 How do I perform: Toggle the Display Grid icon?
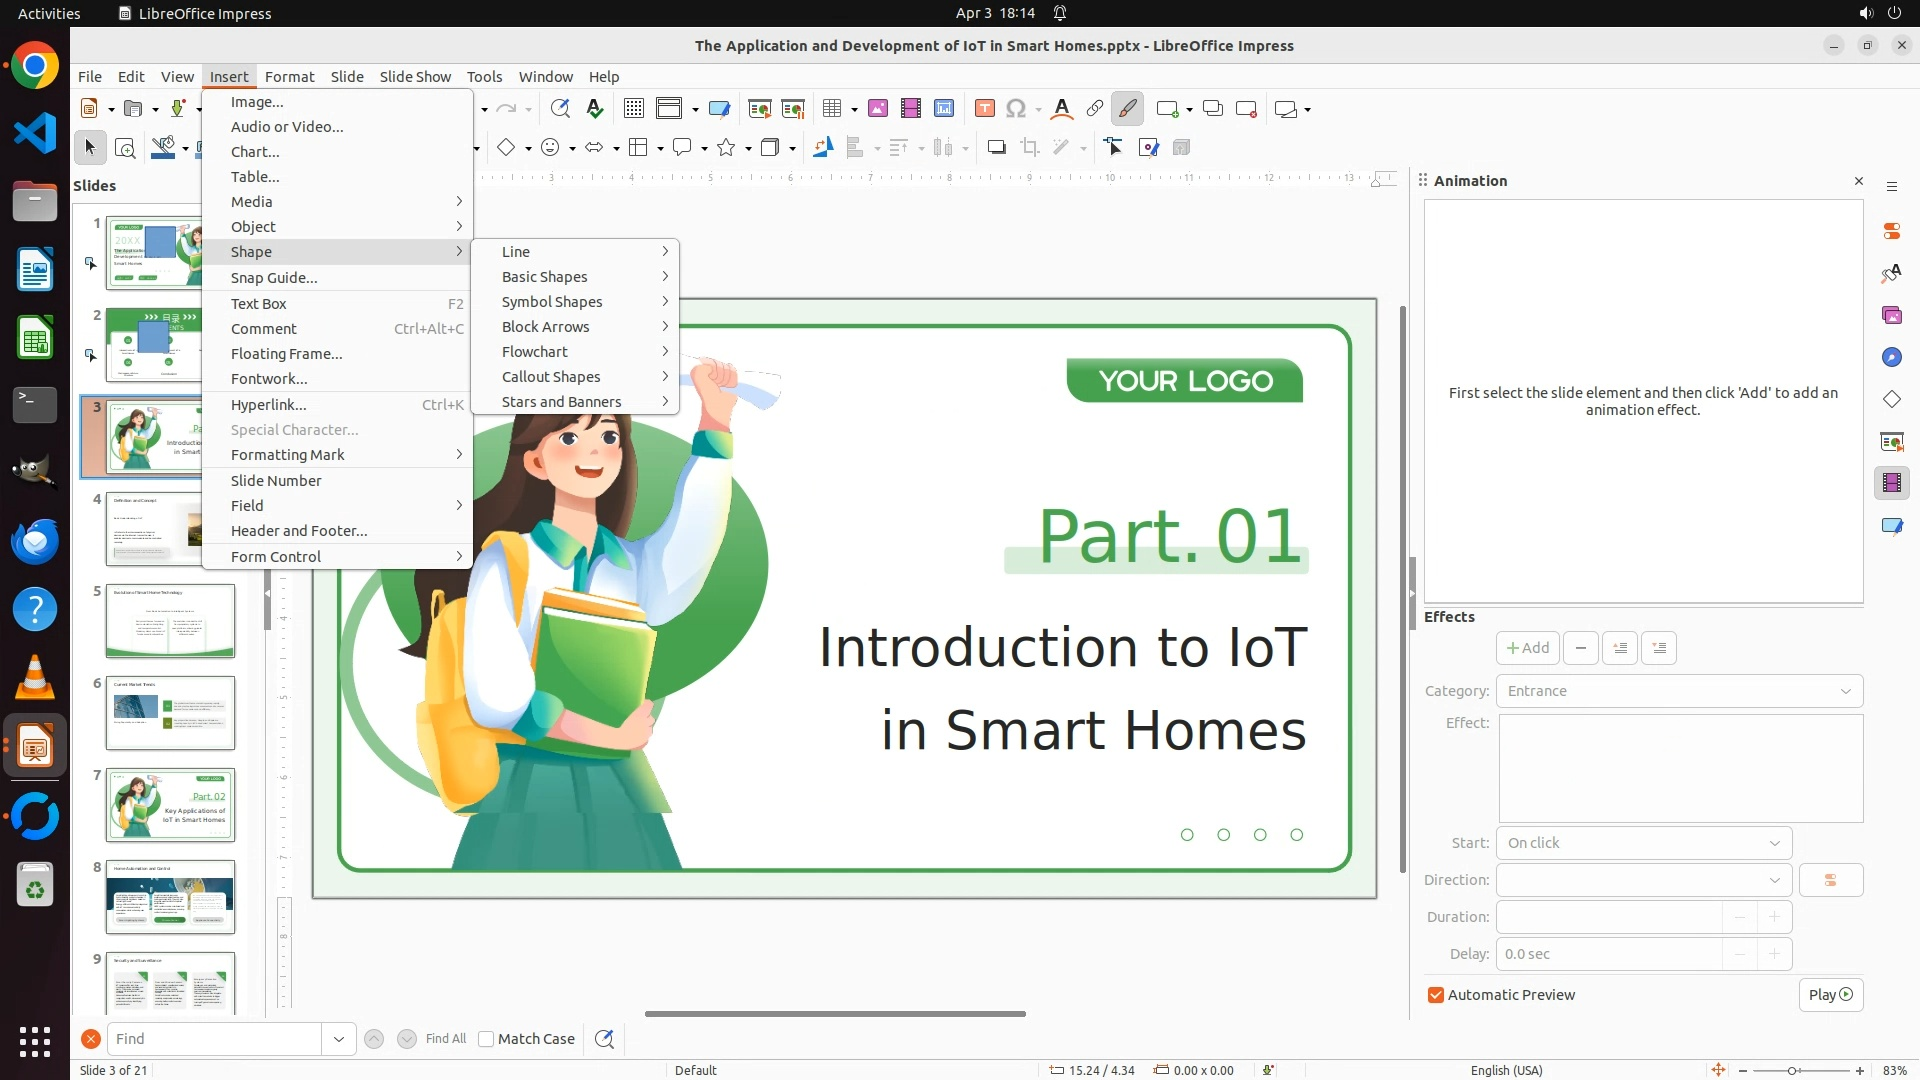(x=633, y=109)
